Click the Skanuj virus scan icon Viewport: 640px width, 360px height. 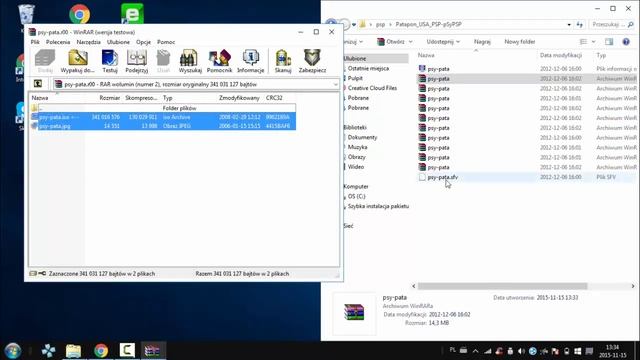click(283, 61)
